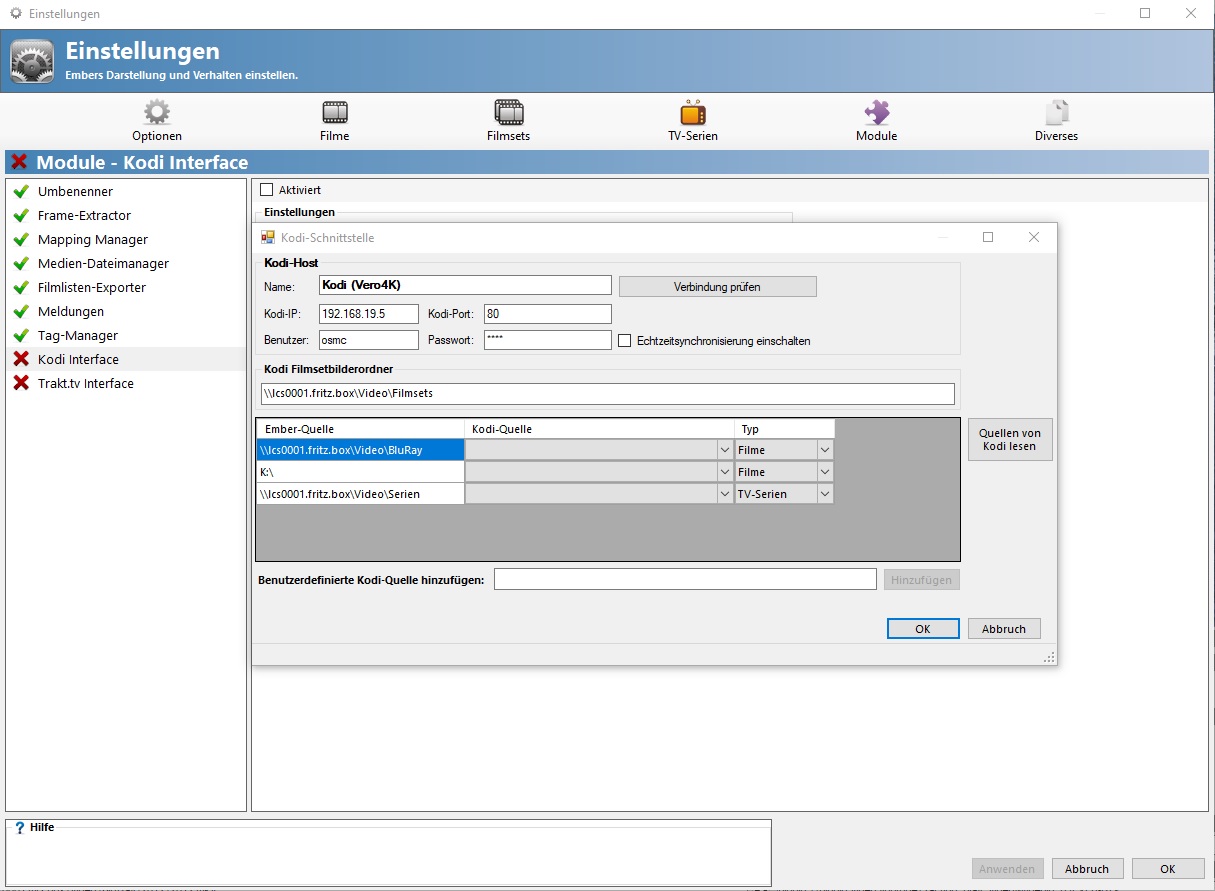Click OK in the main Einstellungen window
This screenshot has width=1215, height=891.
(x=1167, y=869)
